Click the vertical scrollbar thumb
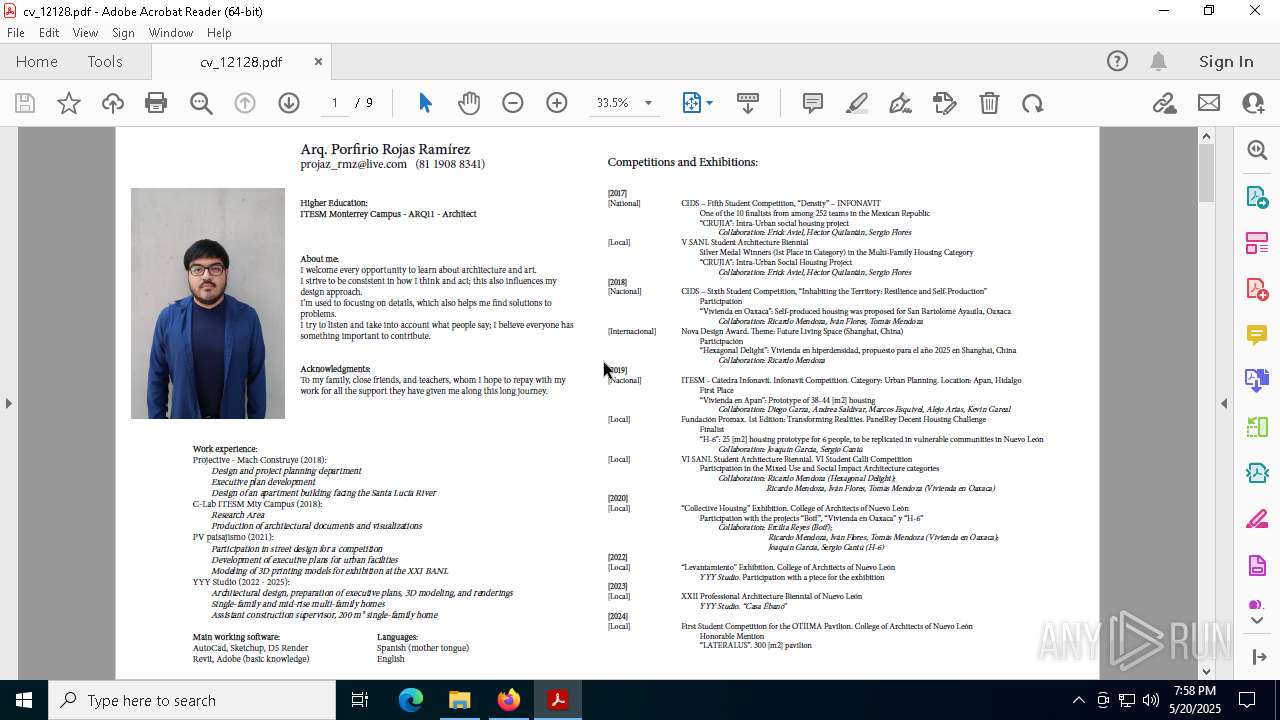The width and height of the screenshot is (1280, 720). click(1206, 174)
